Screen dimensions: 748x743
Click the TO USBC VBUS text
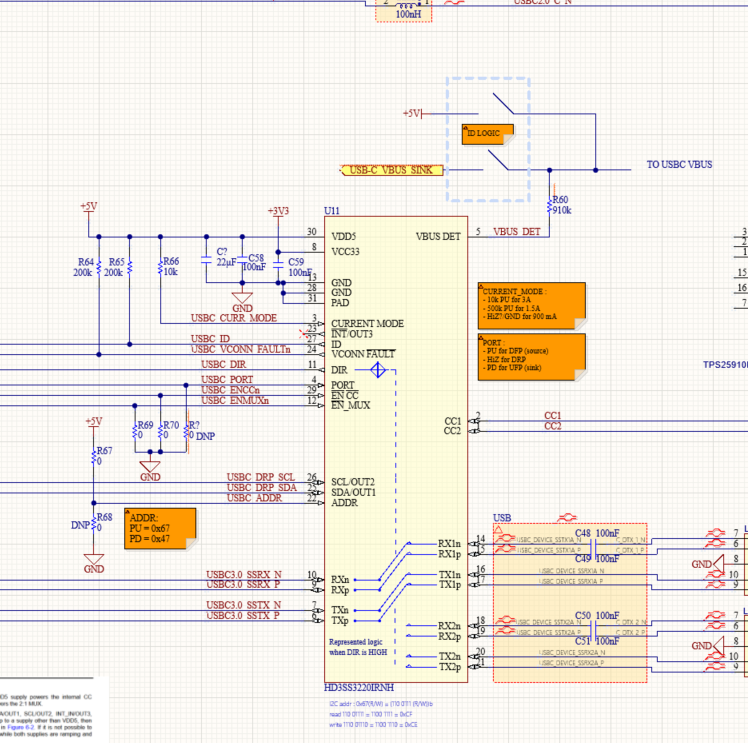[x=679, y=165]
